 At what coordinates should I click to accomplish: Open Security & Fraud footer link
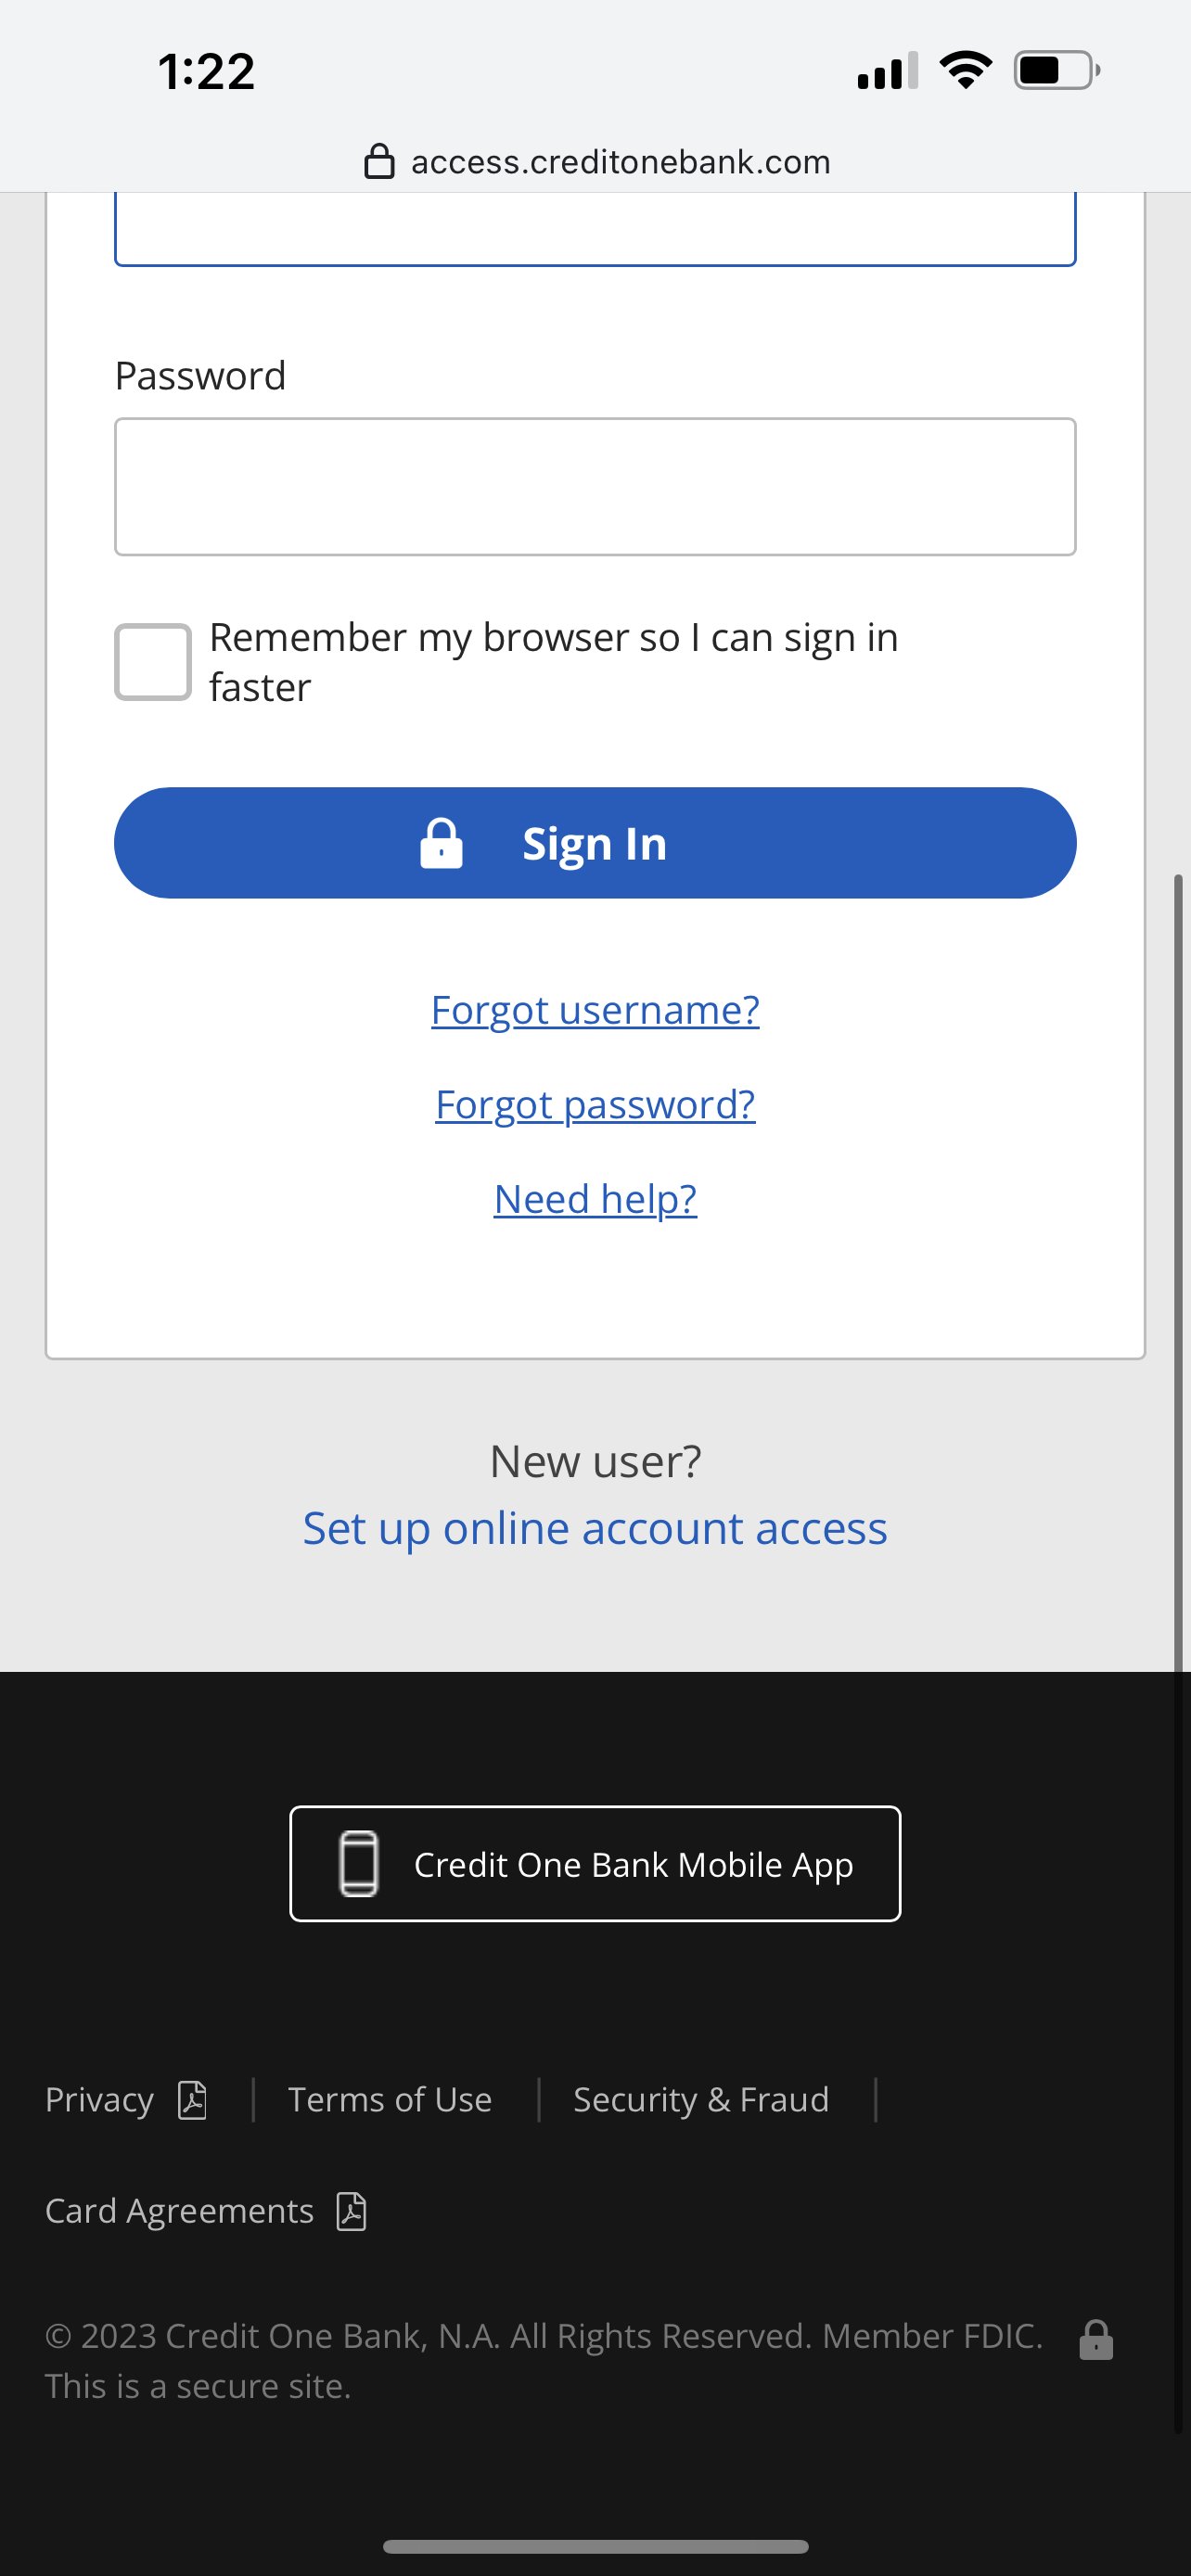(701, 2099)
